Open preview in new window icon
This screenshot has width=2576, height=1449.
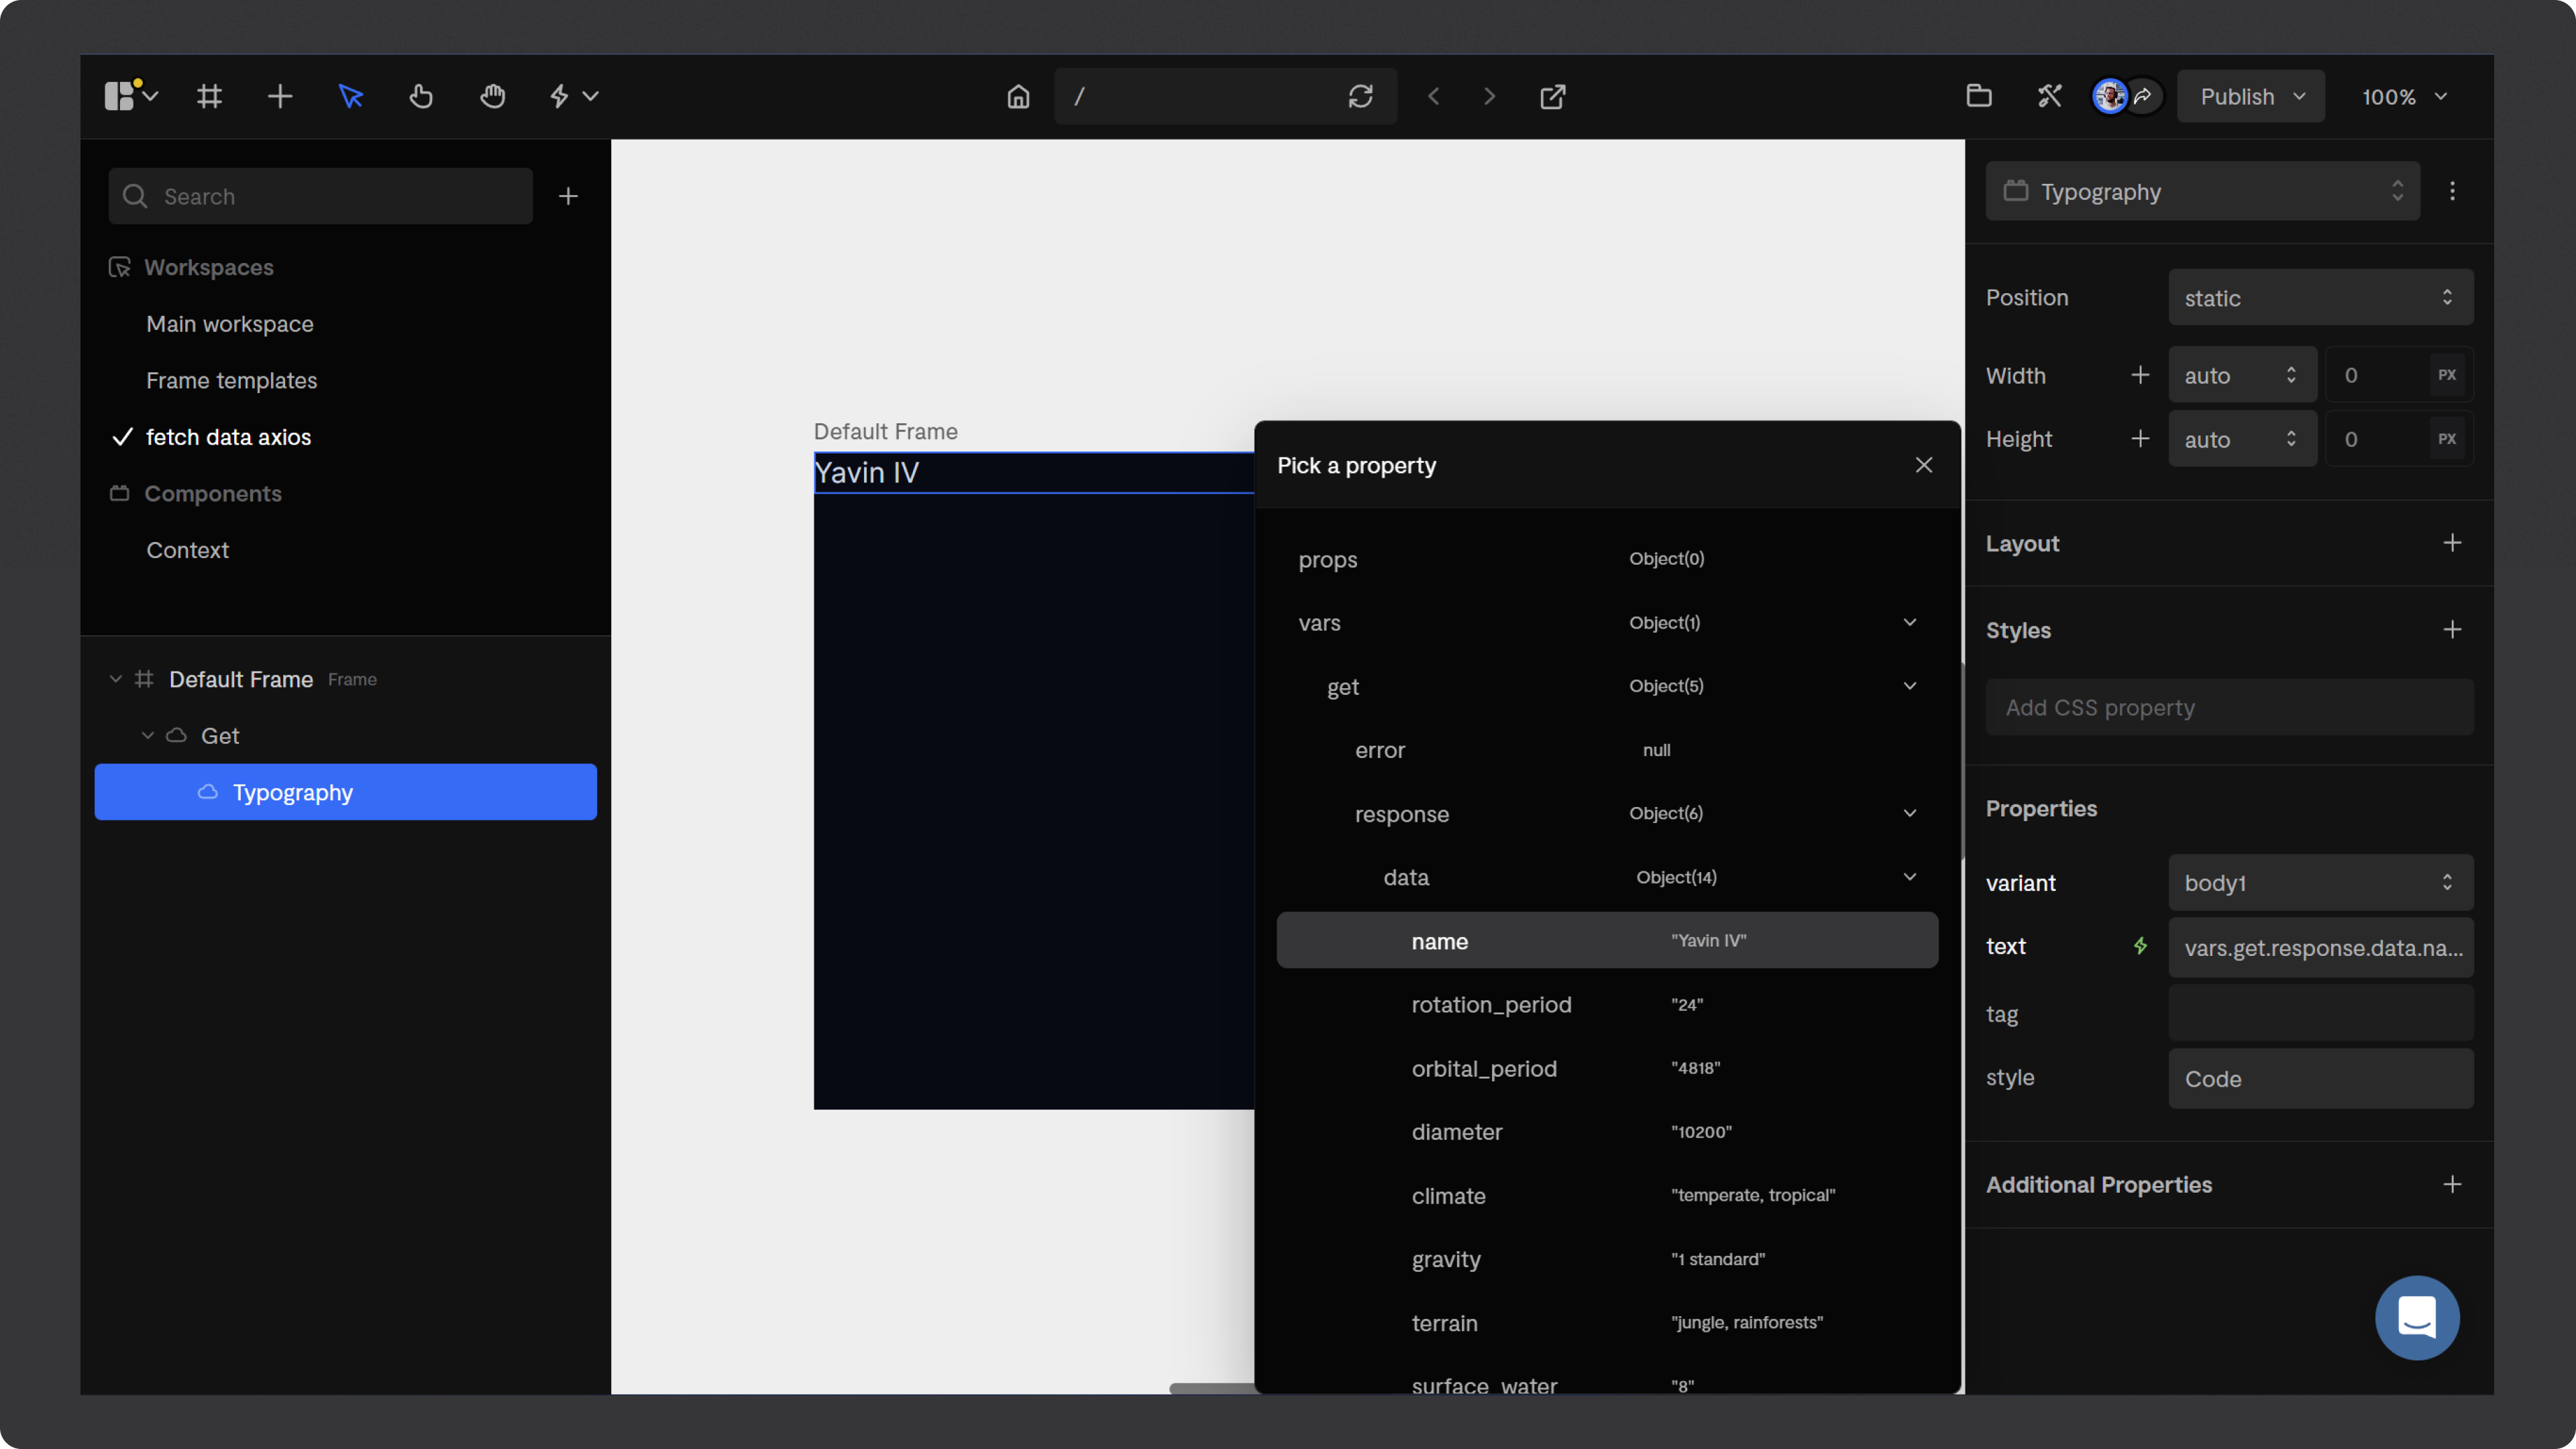tap(1552, 97)
